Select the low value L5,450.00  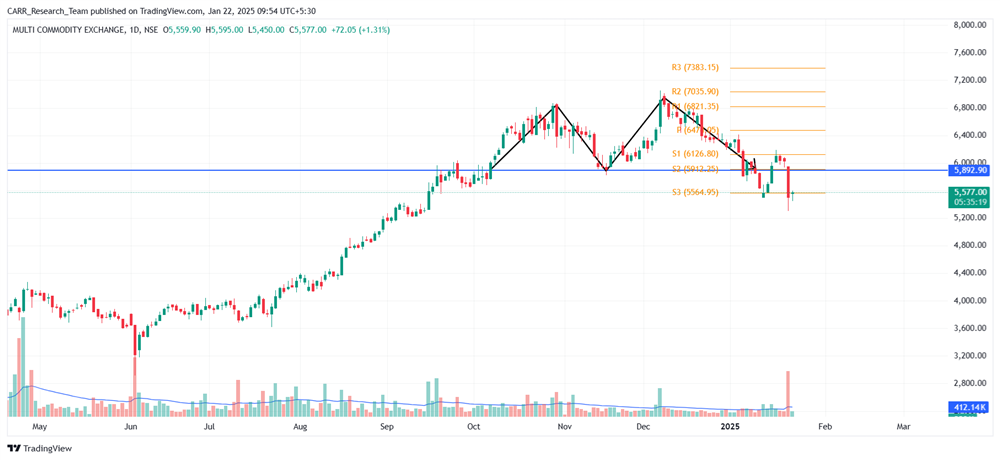[x=266, y=30]
